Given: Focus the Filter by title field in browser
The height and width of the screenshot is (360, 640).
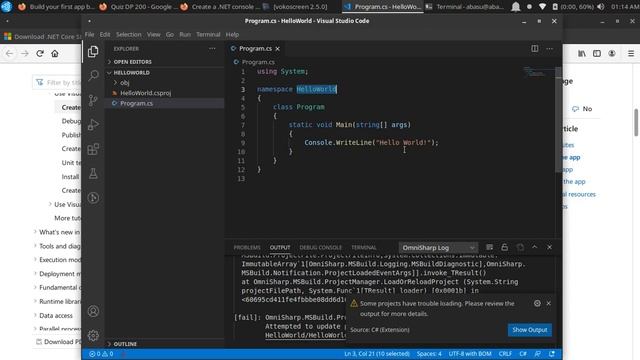Looking at the screenshot, I should click(x=57, y=82).
